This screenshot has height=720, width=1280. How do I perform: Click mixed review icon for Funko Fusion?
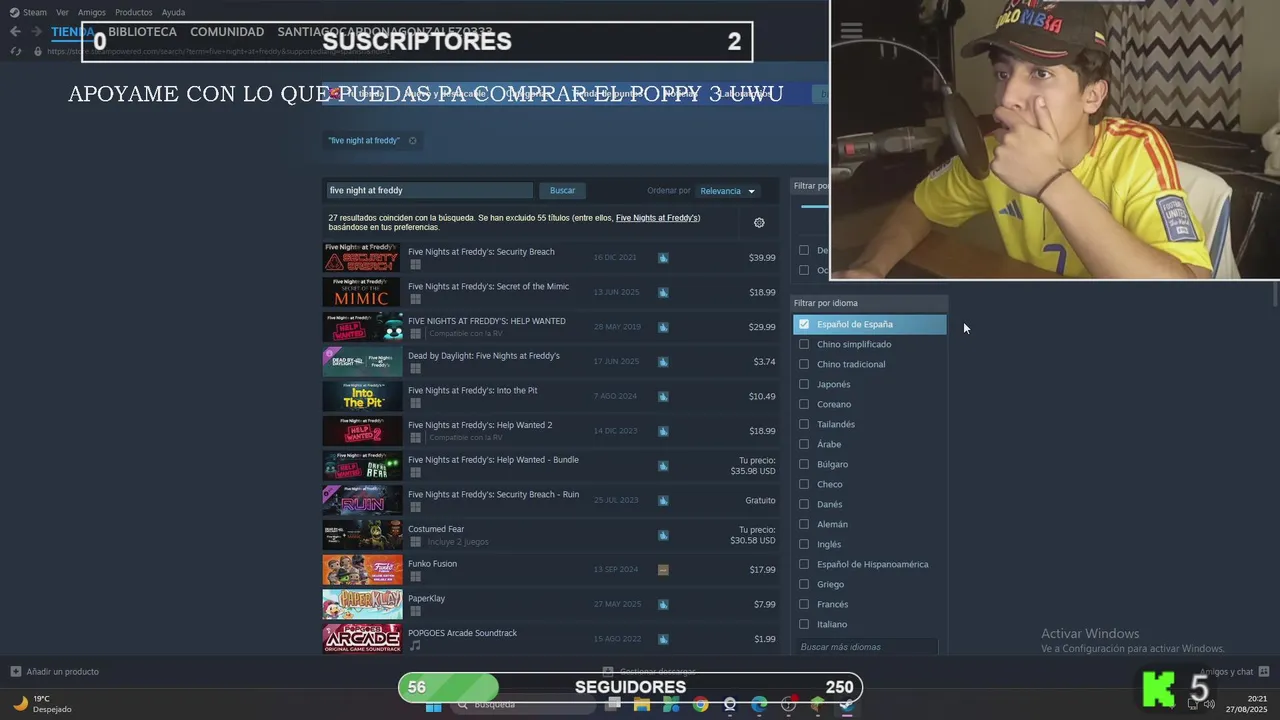(663, 570)
